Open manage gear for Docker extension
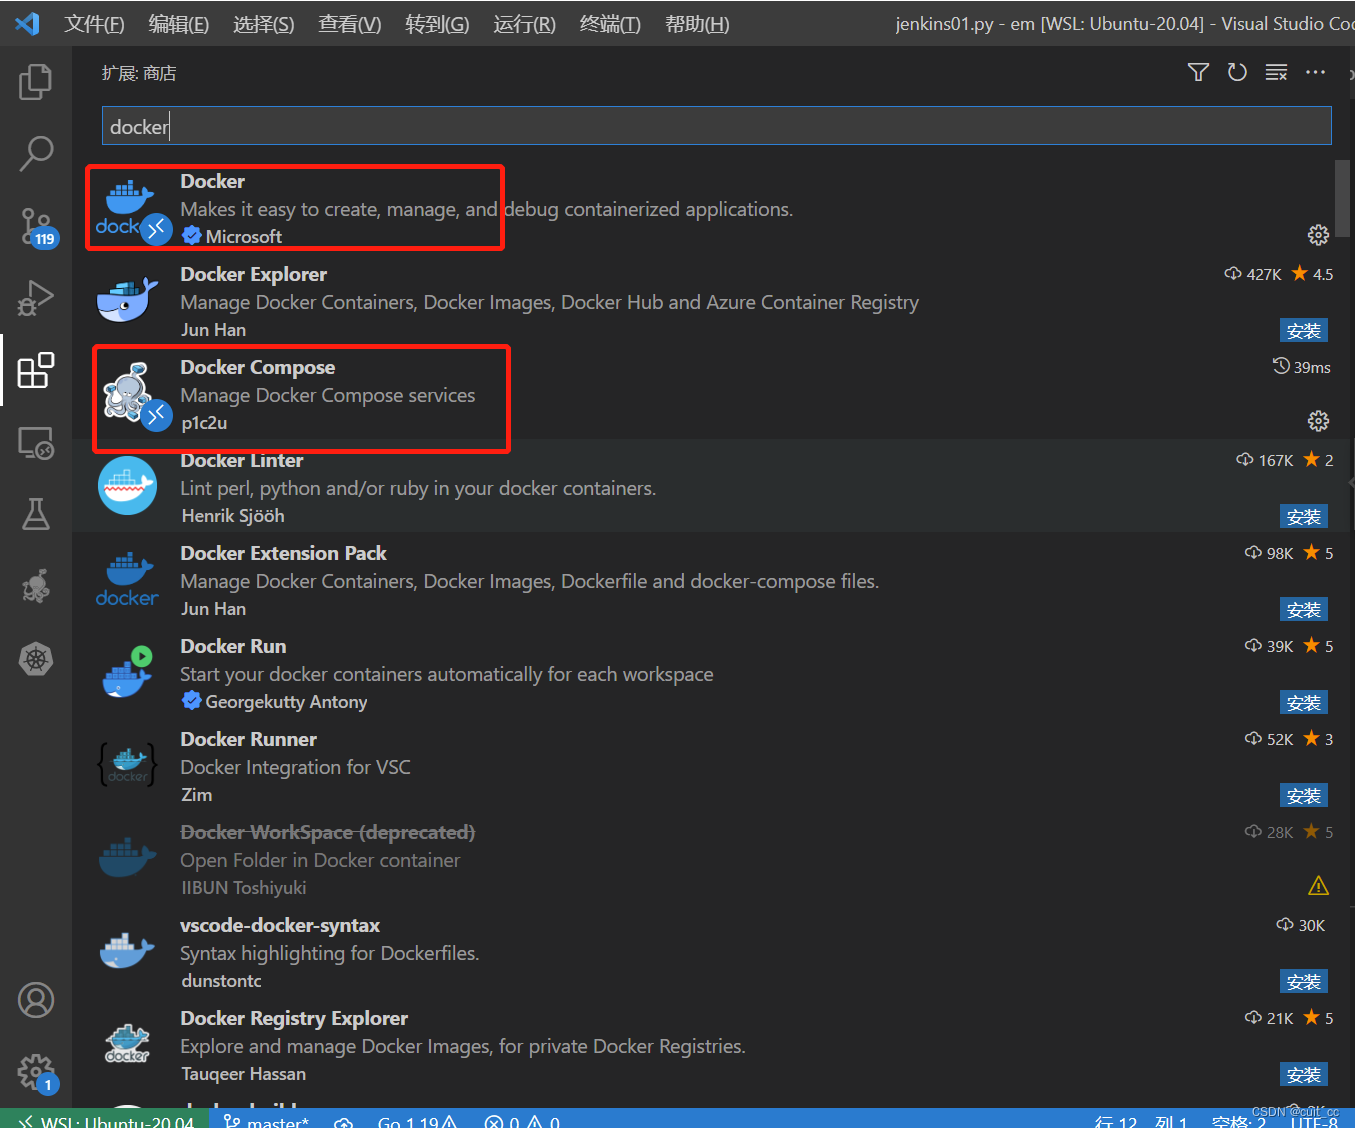This screenshot has height=1128, width=1355. pos(1318,235)
